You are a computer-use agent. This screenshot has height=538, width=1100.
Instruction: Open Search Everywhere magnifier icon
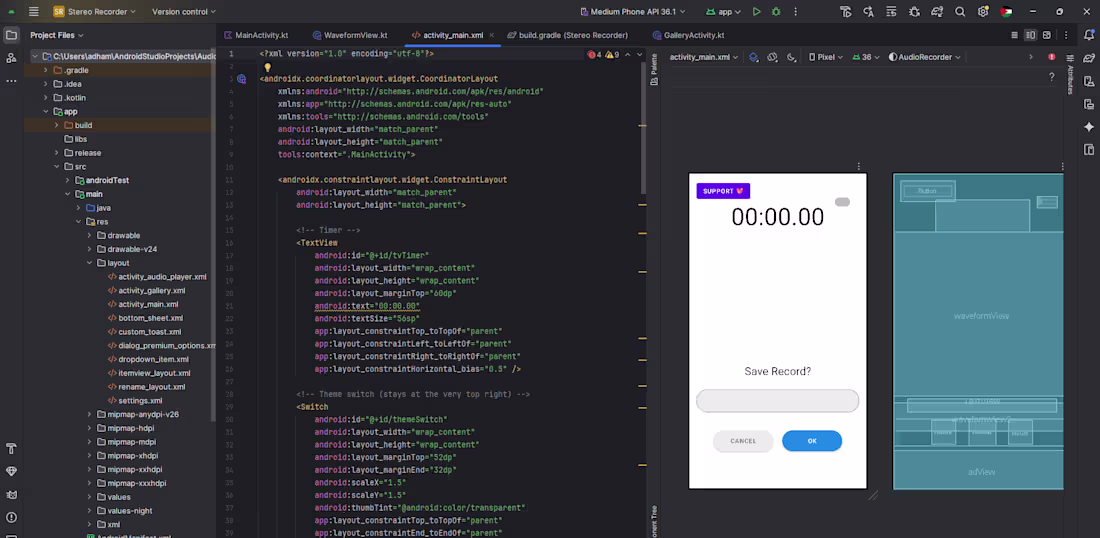pyautogui.click(x=960, y=11)
